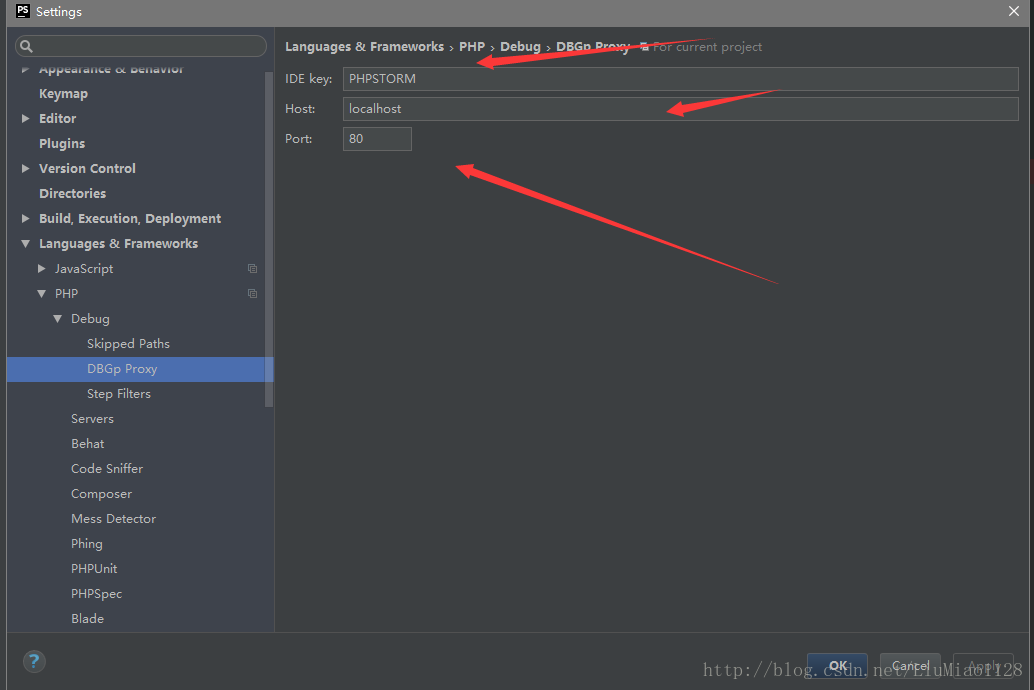
Task: Open the Plugins settings page
Action: 62,144
